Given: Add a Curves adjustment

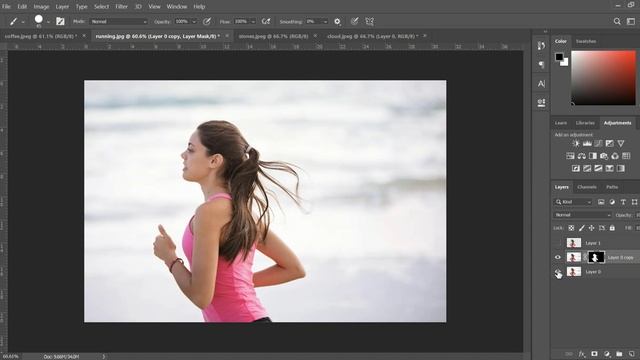Looking at the screenshot, I should click(598, 144).
